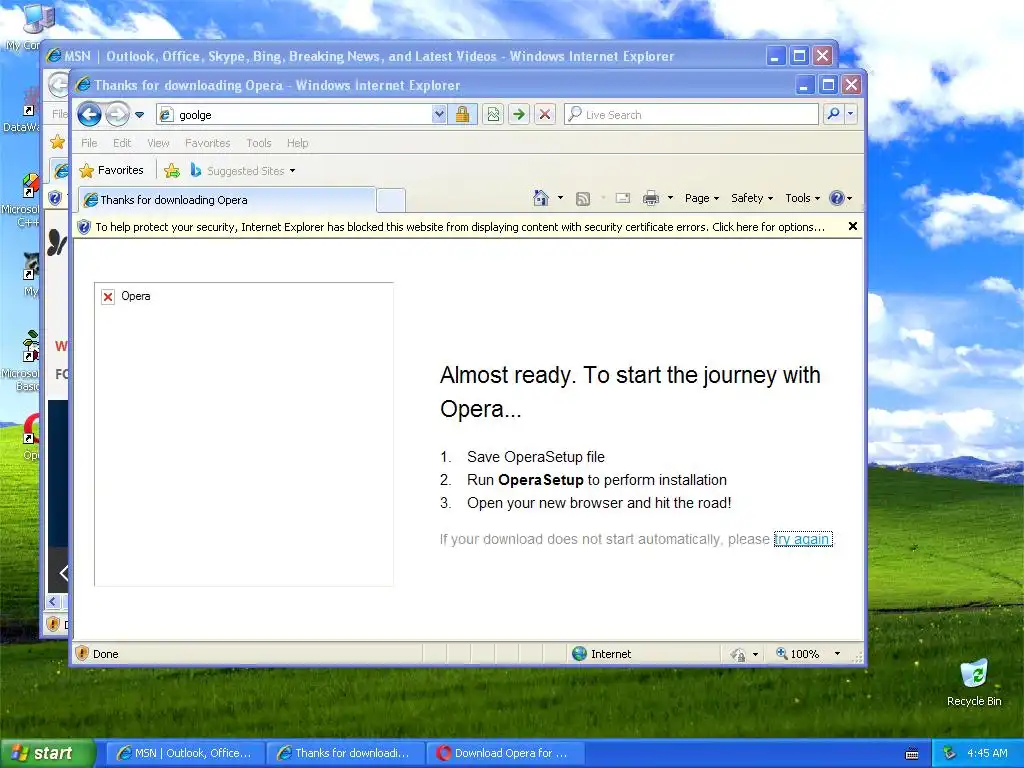This screenshot has height=768, width=1024.
Task: Expand the address bar history dropdown
Action: pos(440,114)
